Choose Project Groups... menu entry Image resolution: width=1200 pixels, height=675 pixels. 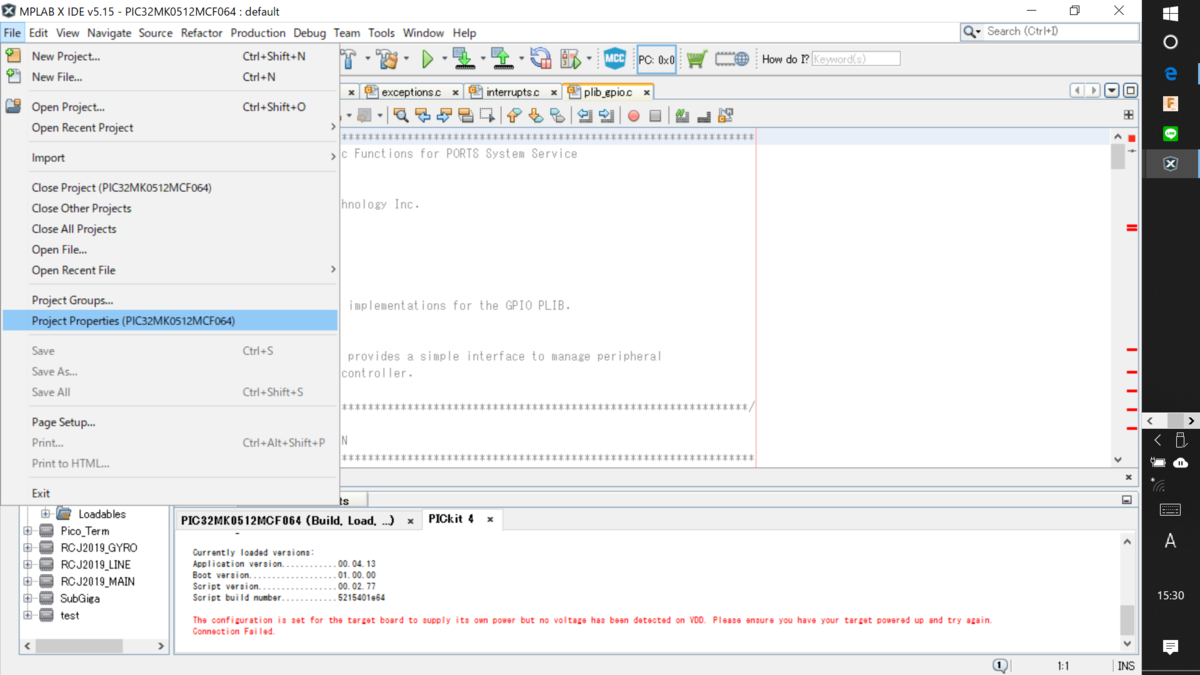pyautogui.click(x=170, y=300)
